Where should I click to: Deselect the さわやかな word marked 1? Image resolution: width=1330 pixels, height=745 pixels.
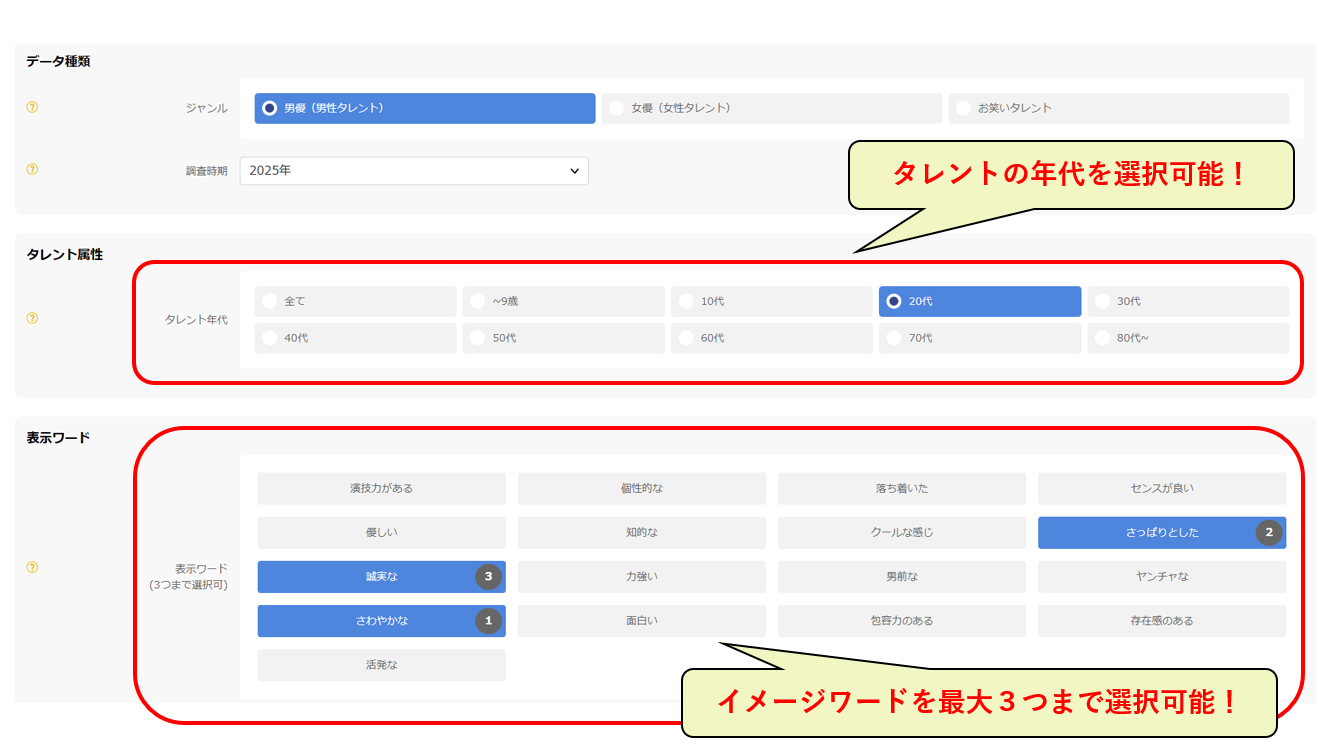click(x=381, y=621)
